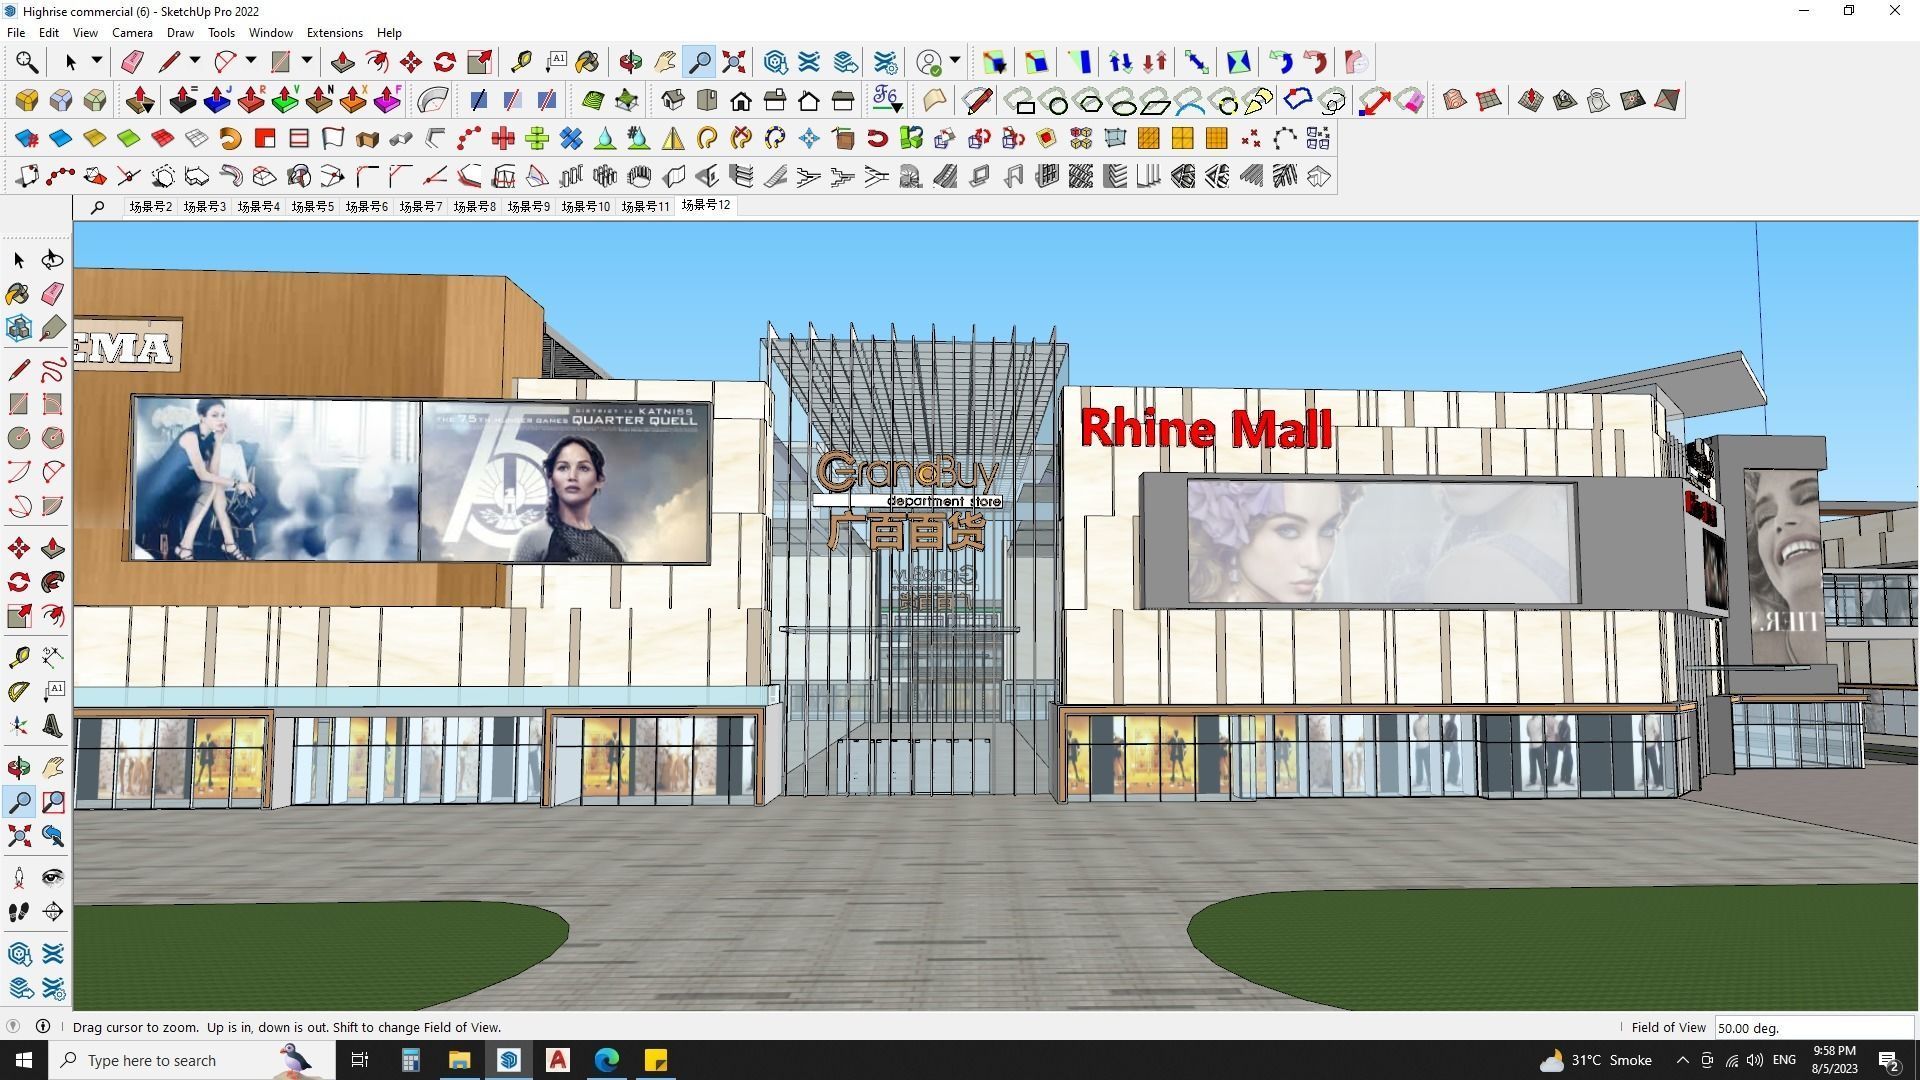Choose the Make Component tool
Screen dimensions: 1920x1080
point(18,328)
